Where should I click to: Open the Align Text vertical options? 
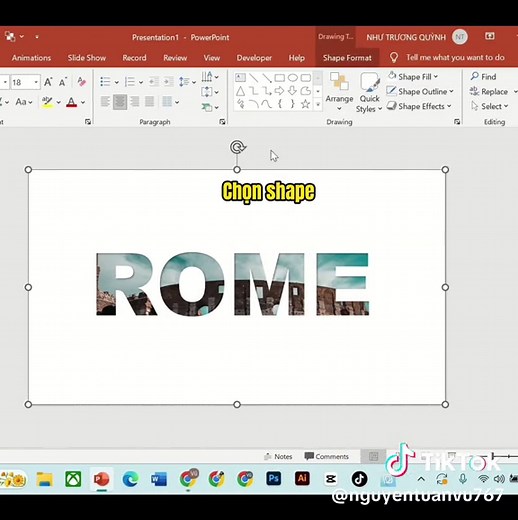210,92
